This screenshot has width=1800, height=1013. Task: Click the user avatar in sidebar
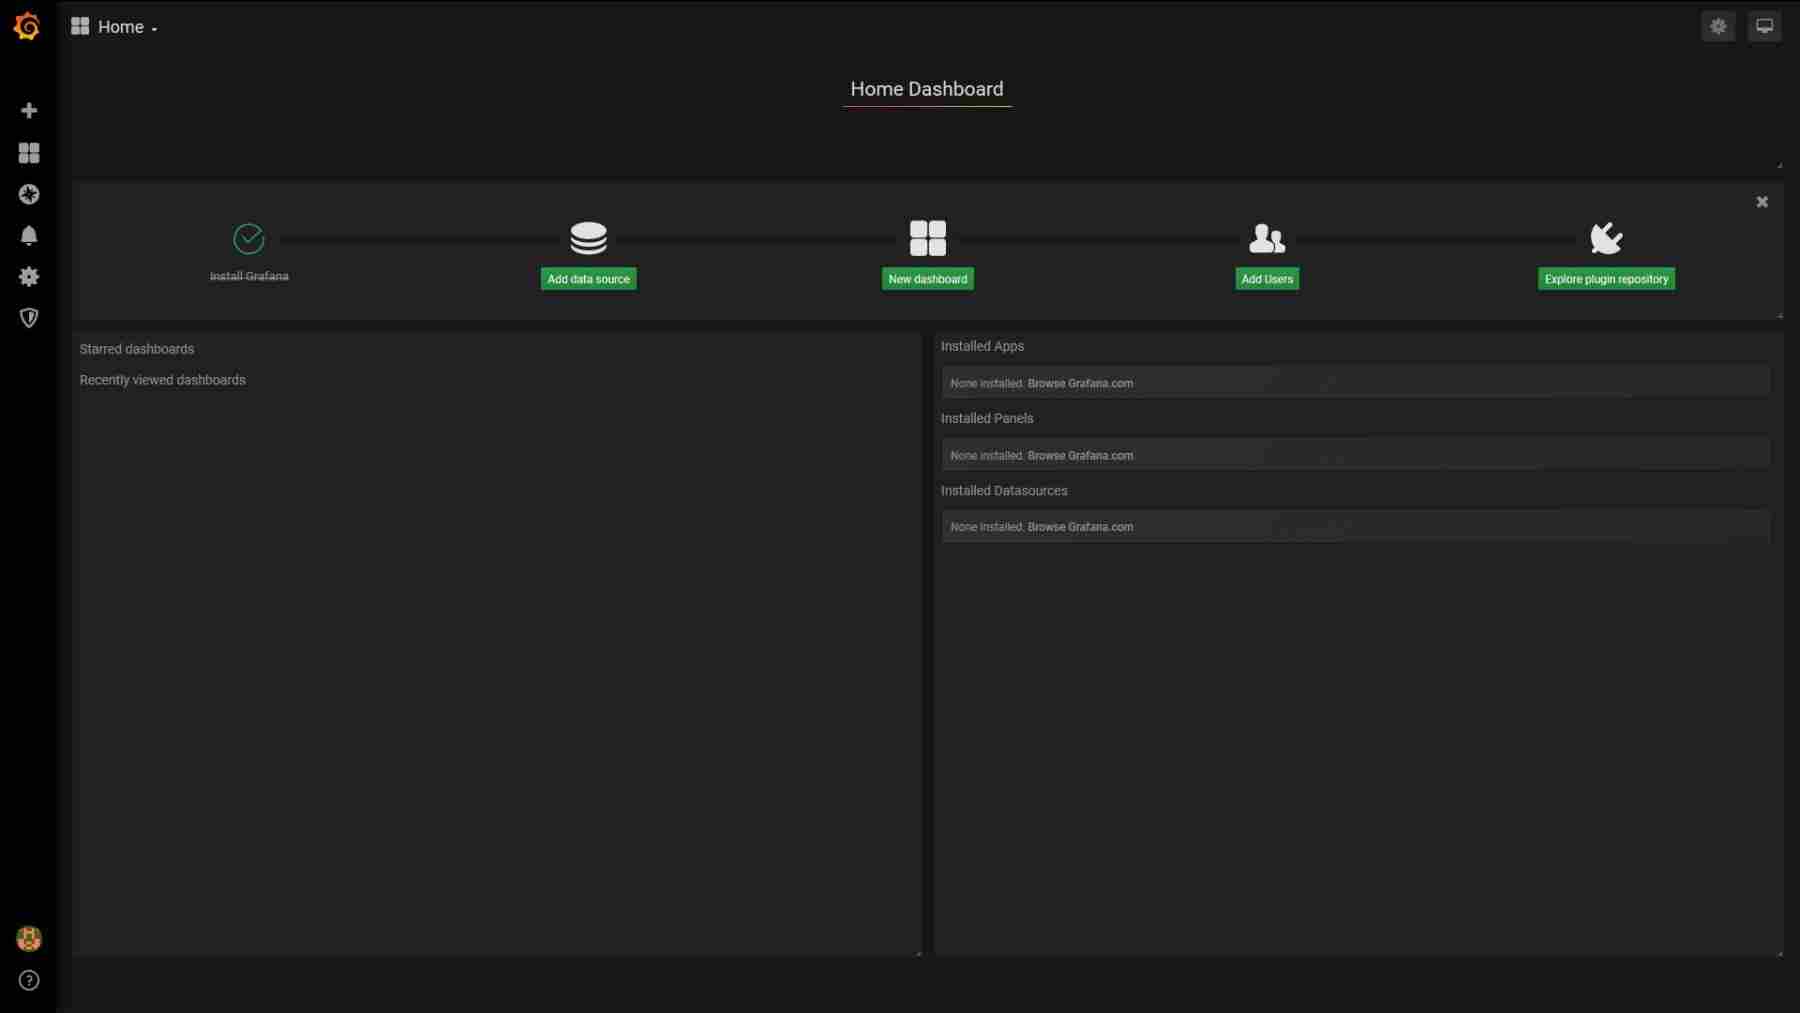29,938
